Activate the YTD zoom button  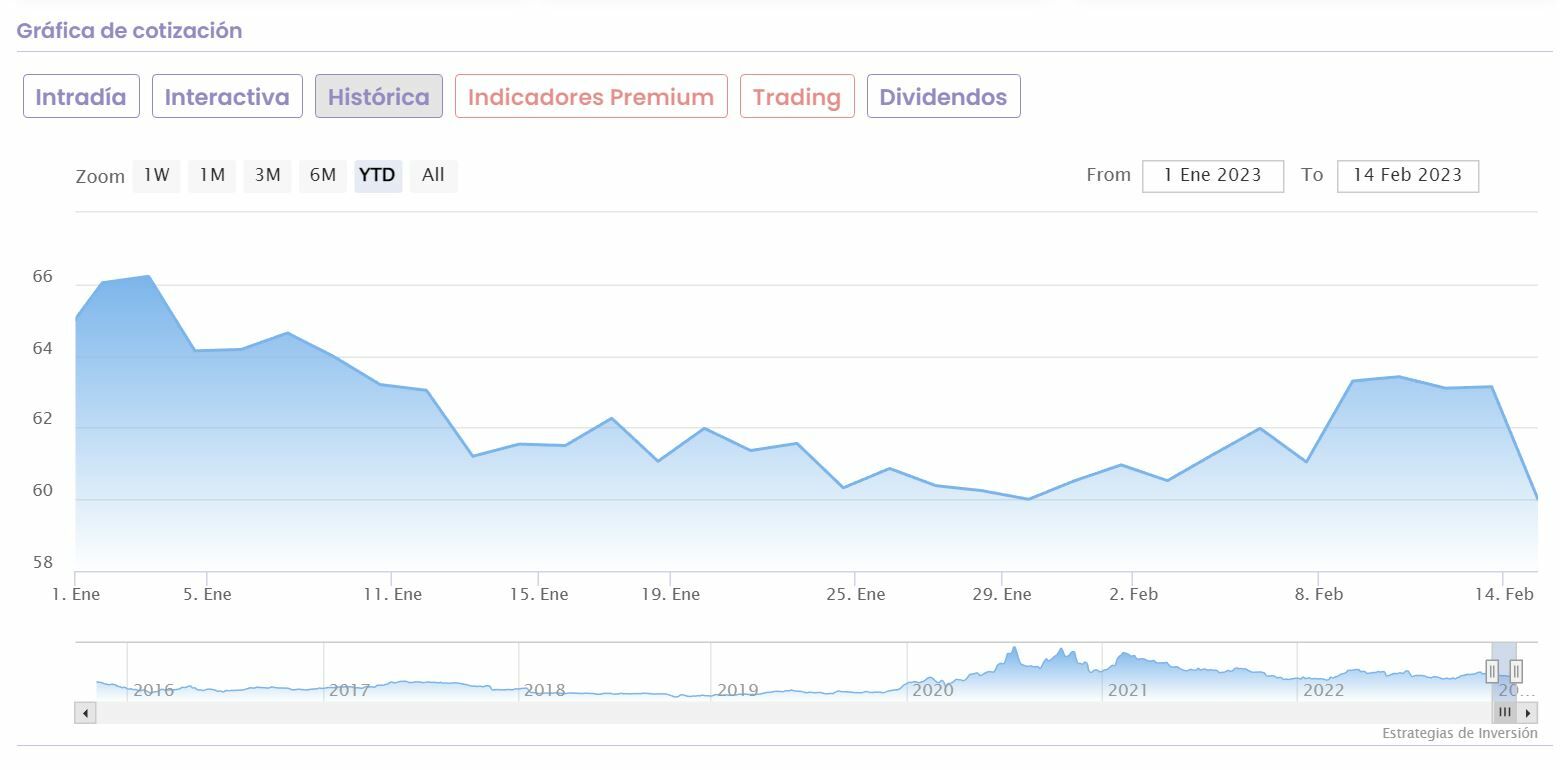click(377, 176)
